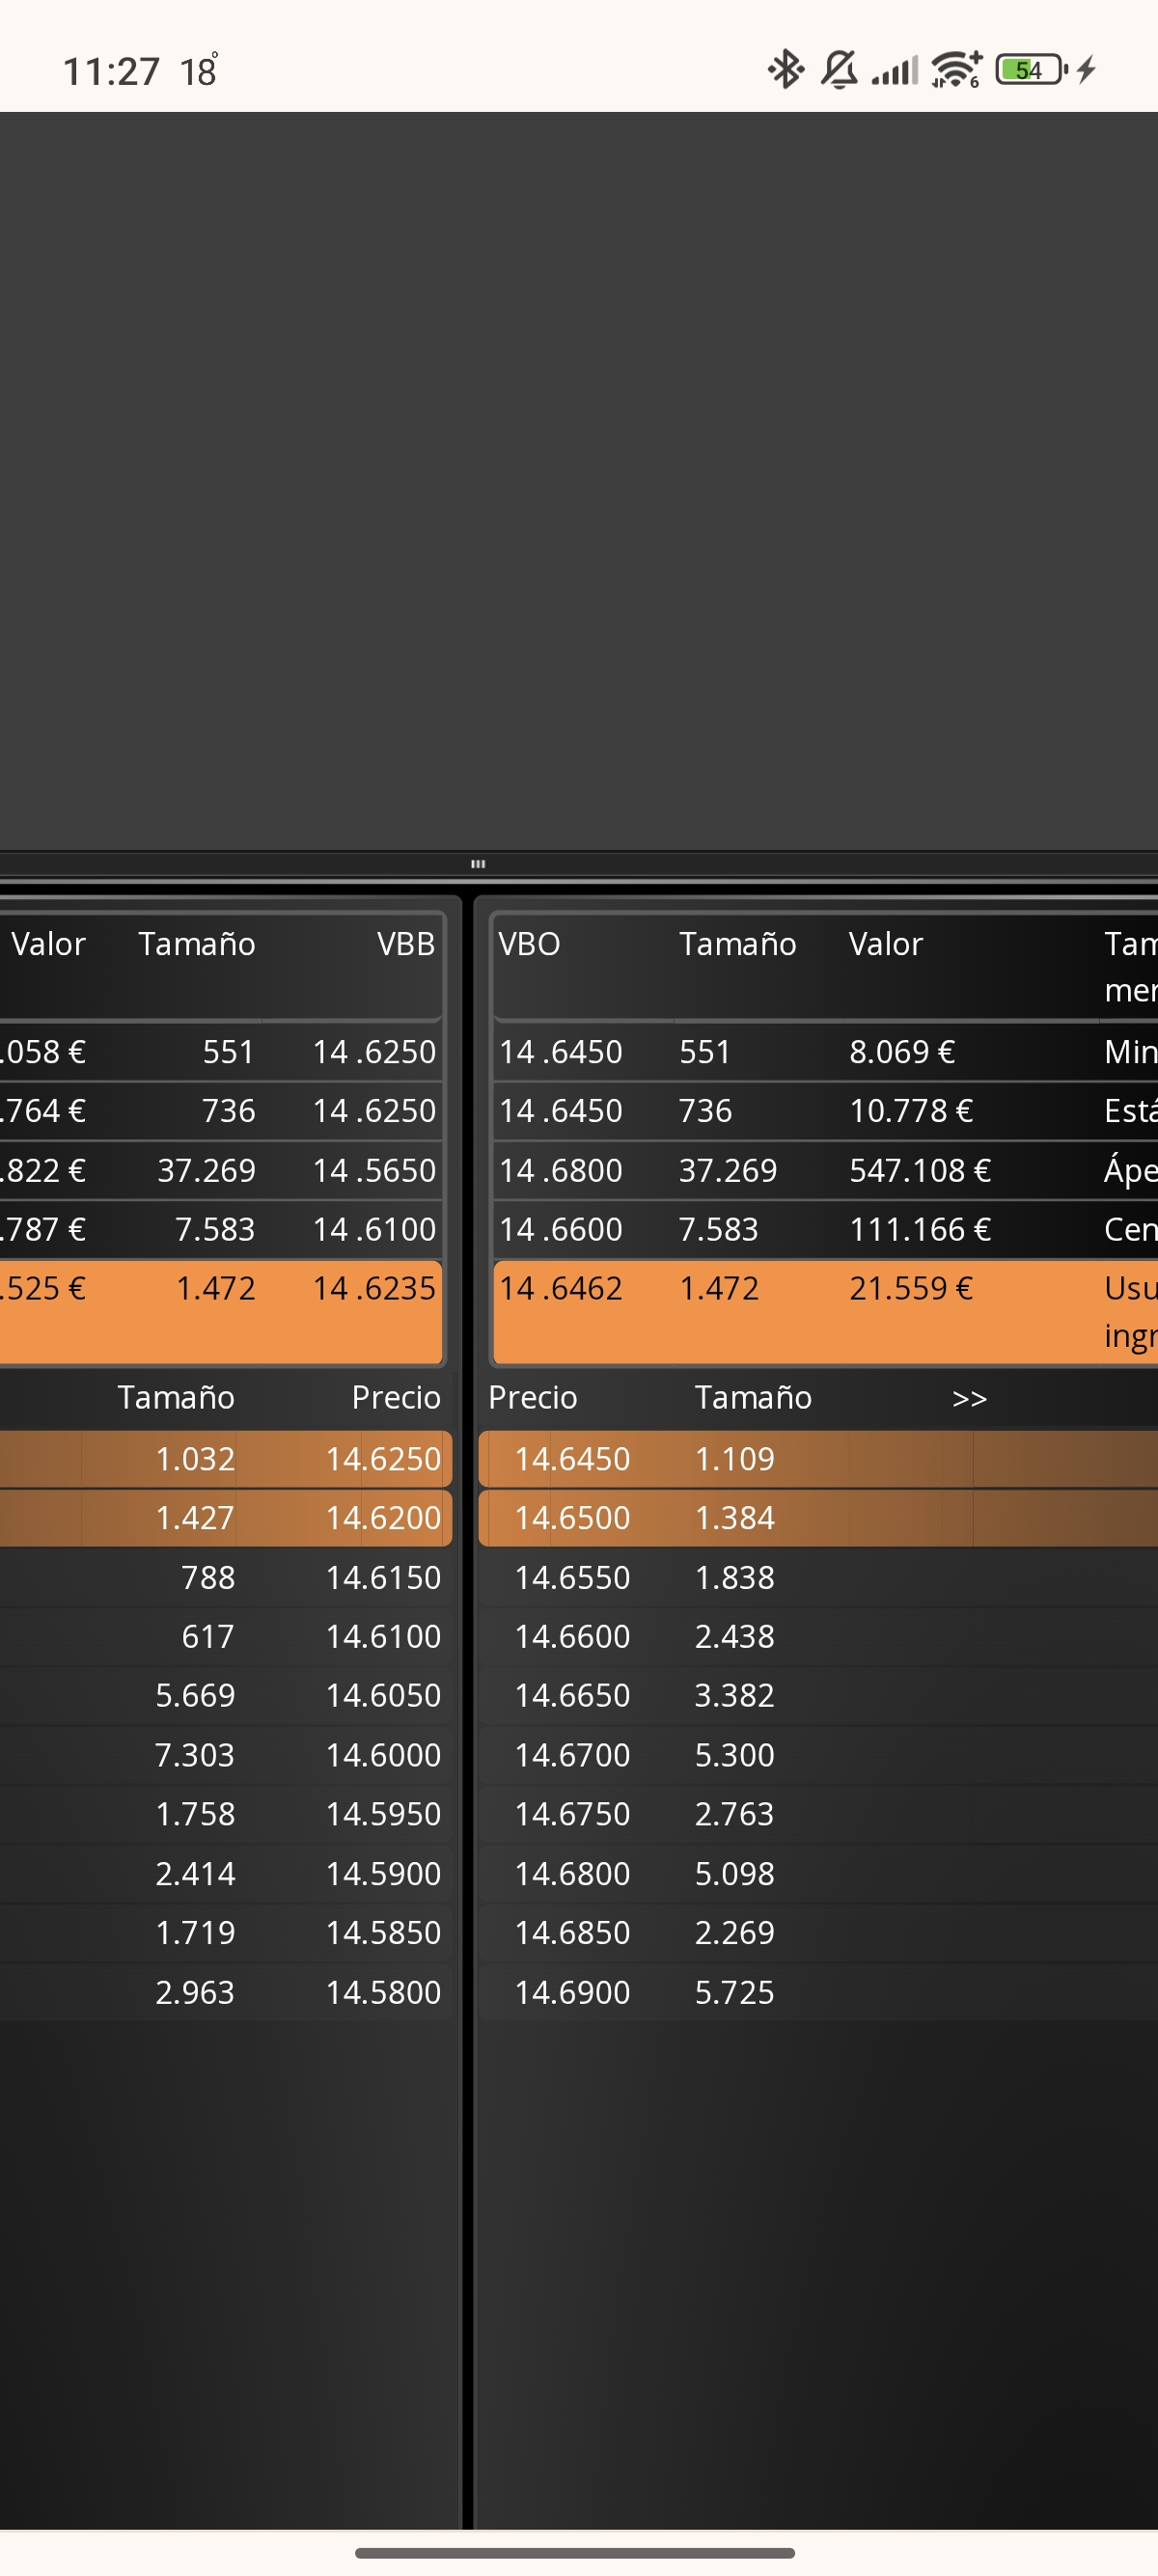Select bid level price 14.5950
The image size is (1158, 2576).
click(x=383, y=1814)
